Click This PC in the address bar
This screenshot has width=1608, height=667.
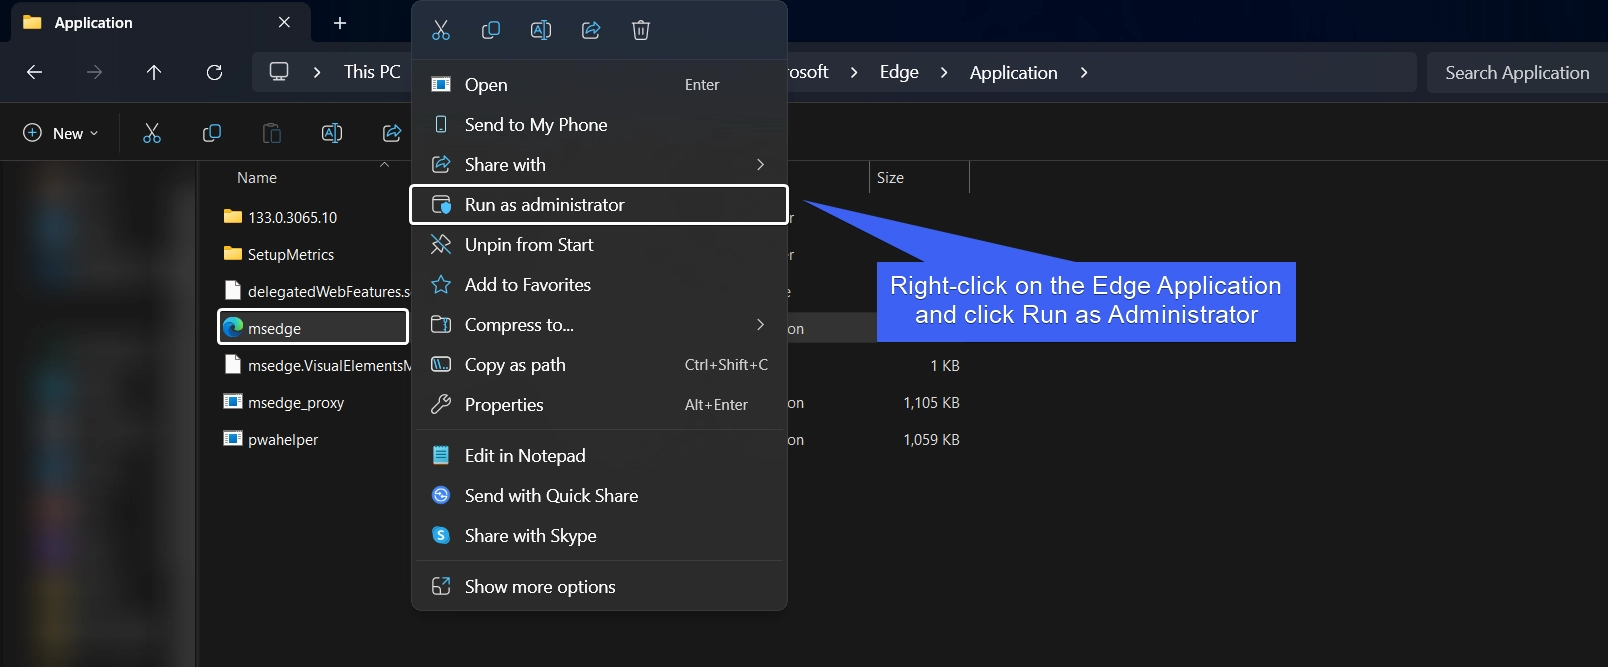coord(372,72)
